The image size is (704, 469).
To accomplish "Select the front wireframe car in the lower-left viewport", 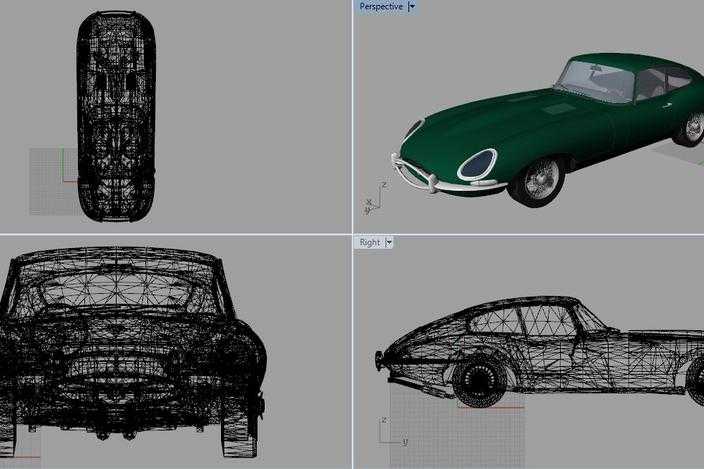I will coord(132,352).
